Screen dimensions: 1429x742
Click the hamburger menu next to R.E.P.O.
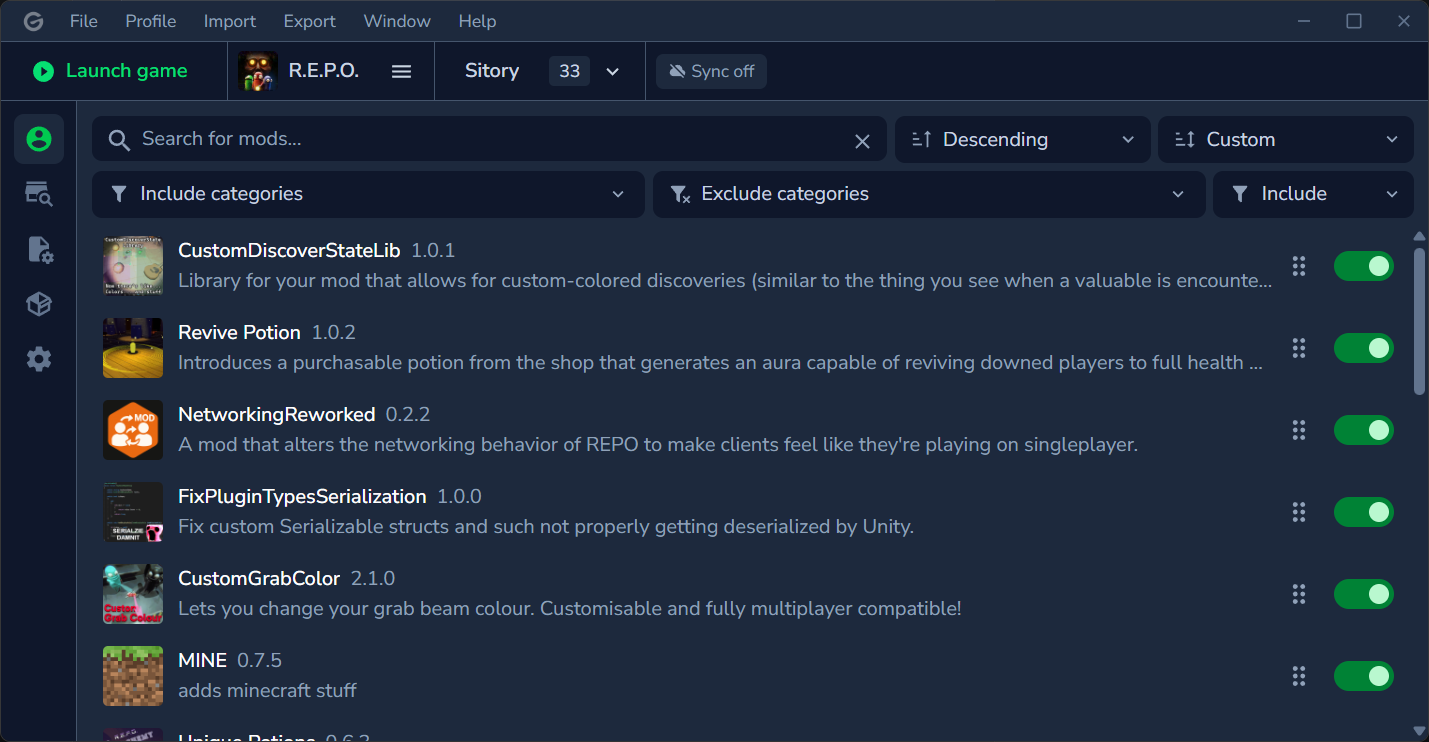[401, 72]
